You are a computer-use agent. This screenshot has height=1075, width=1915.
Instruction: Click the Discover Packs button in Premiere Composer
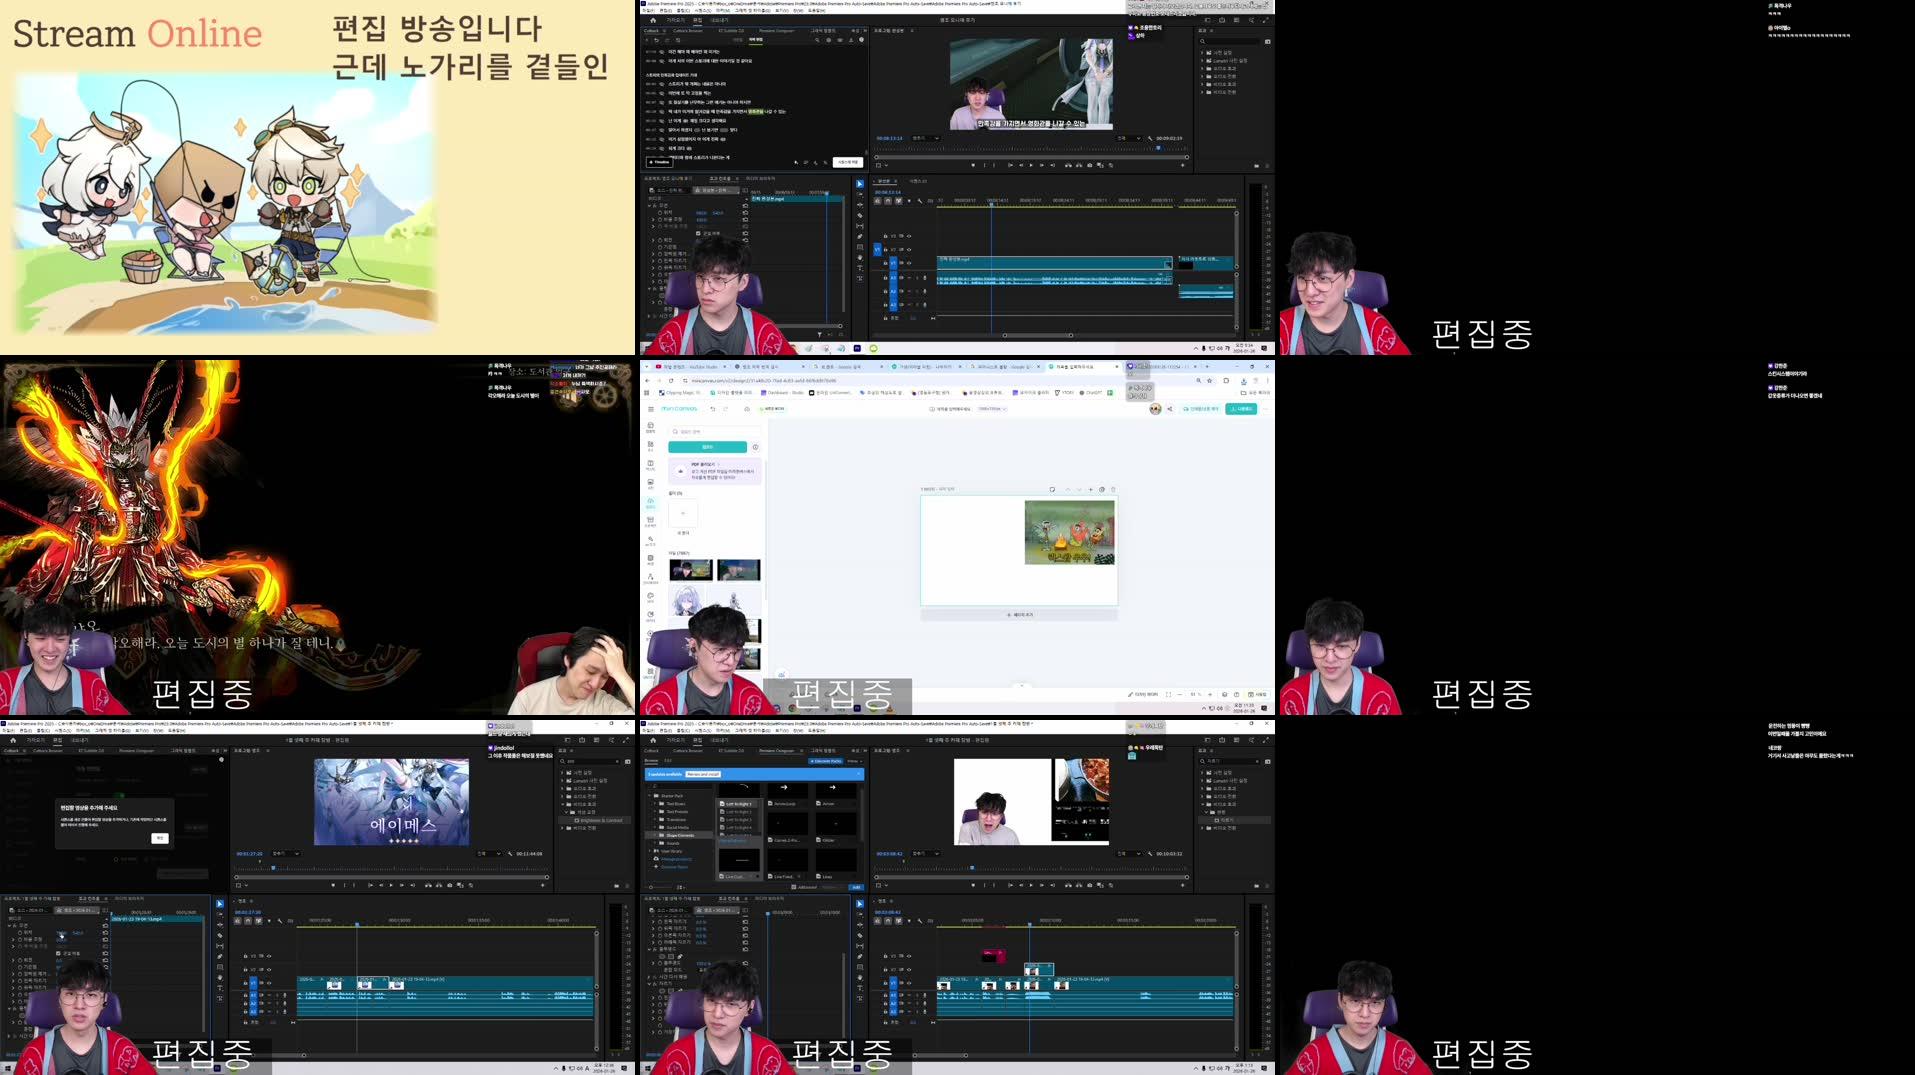826,761
